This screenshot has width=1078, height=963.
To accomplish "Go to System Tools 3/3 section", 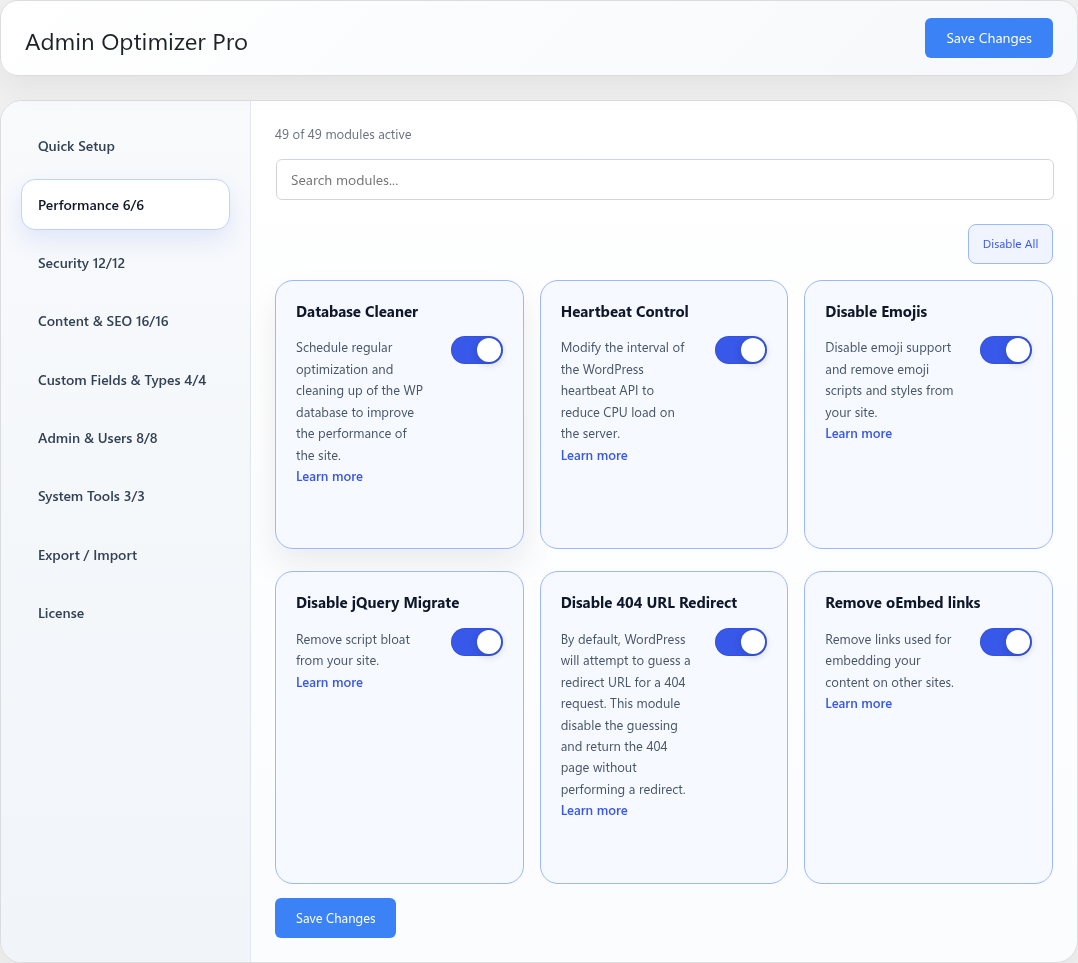I will point(125,496).
